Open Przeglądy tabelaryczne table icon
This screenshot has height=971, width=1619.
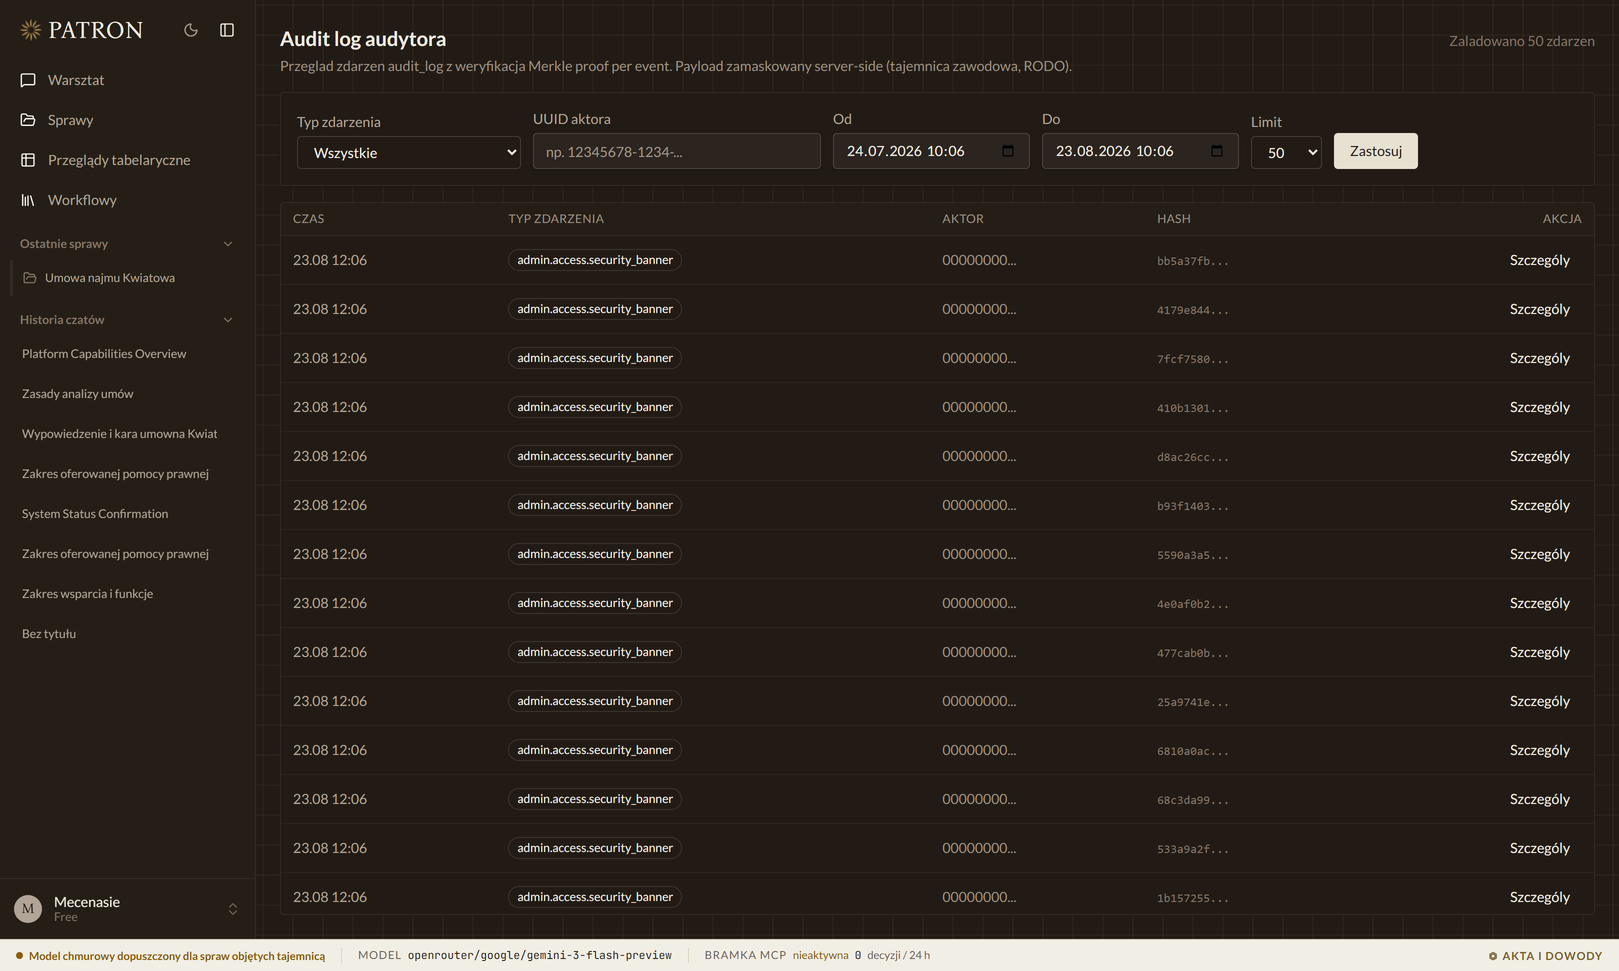point(28,160)
